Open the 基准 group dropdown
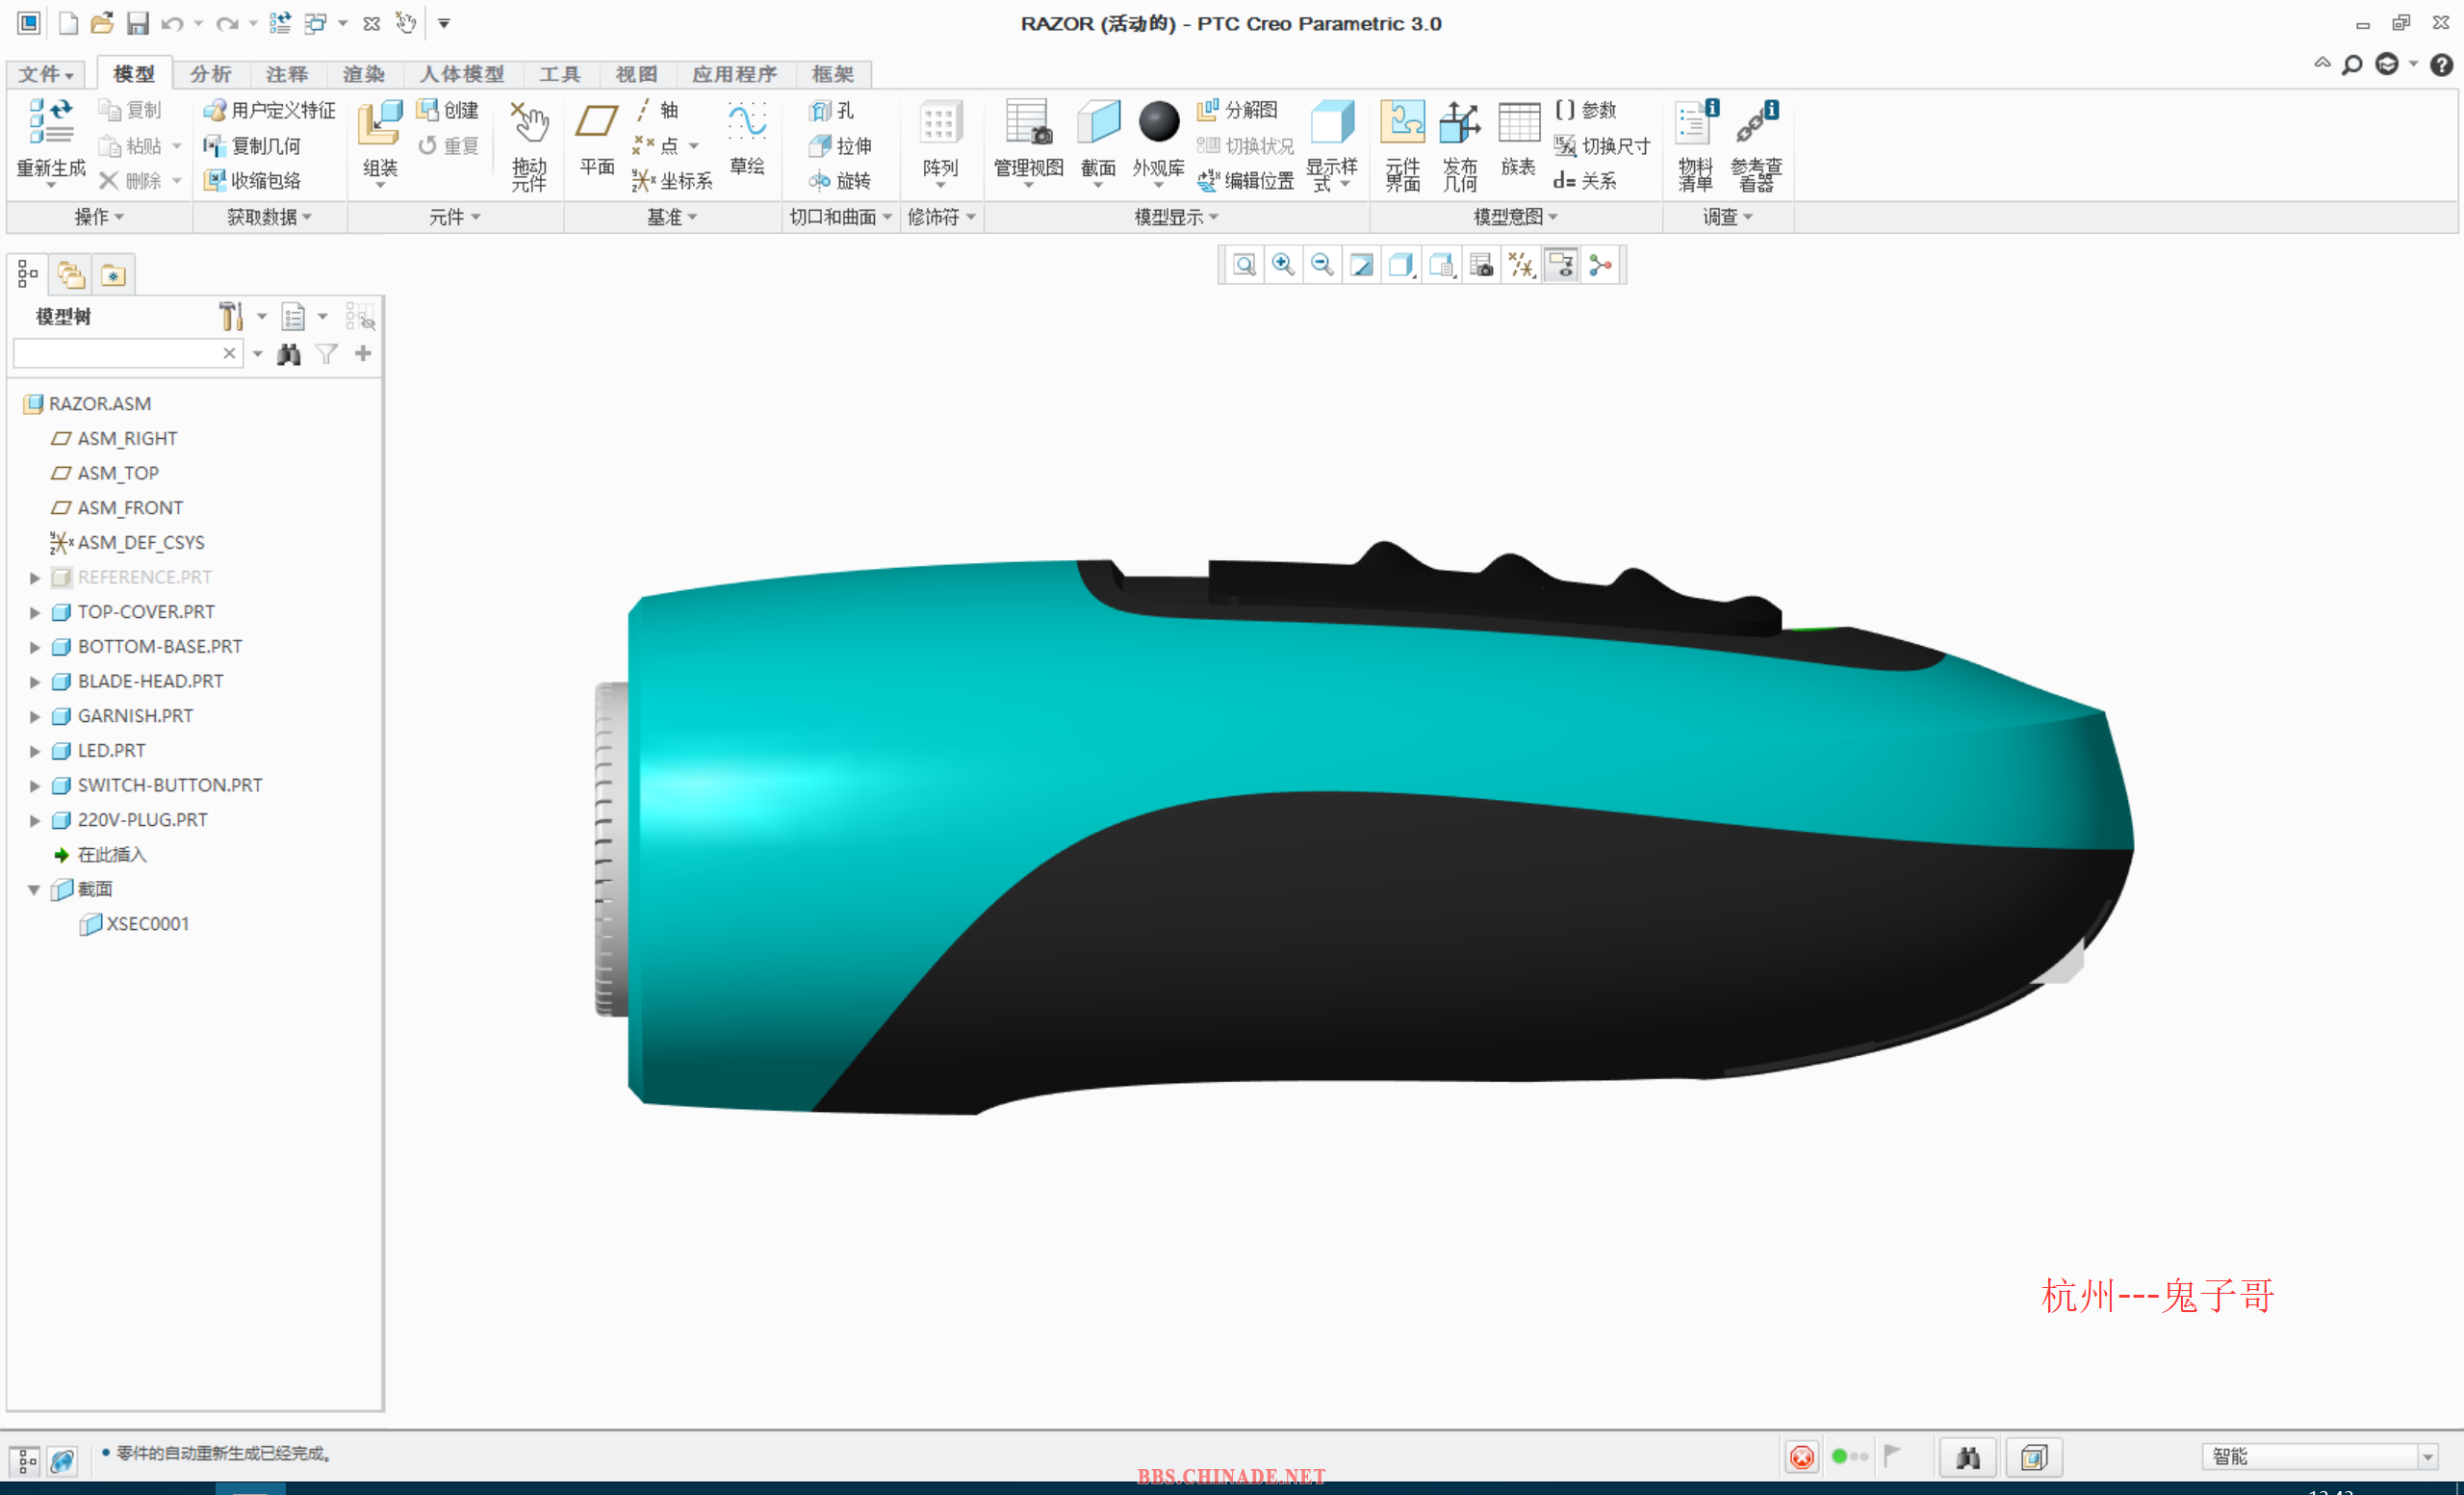 tap(672, 217)
